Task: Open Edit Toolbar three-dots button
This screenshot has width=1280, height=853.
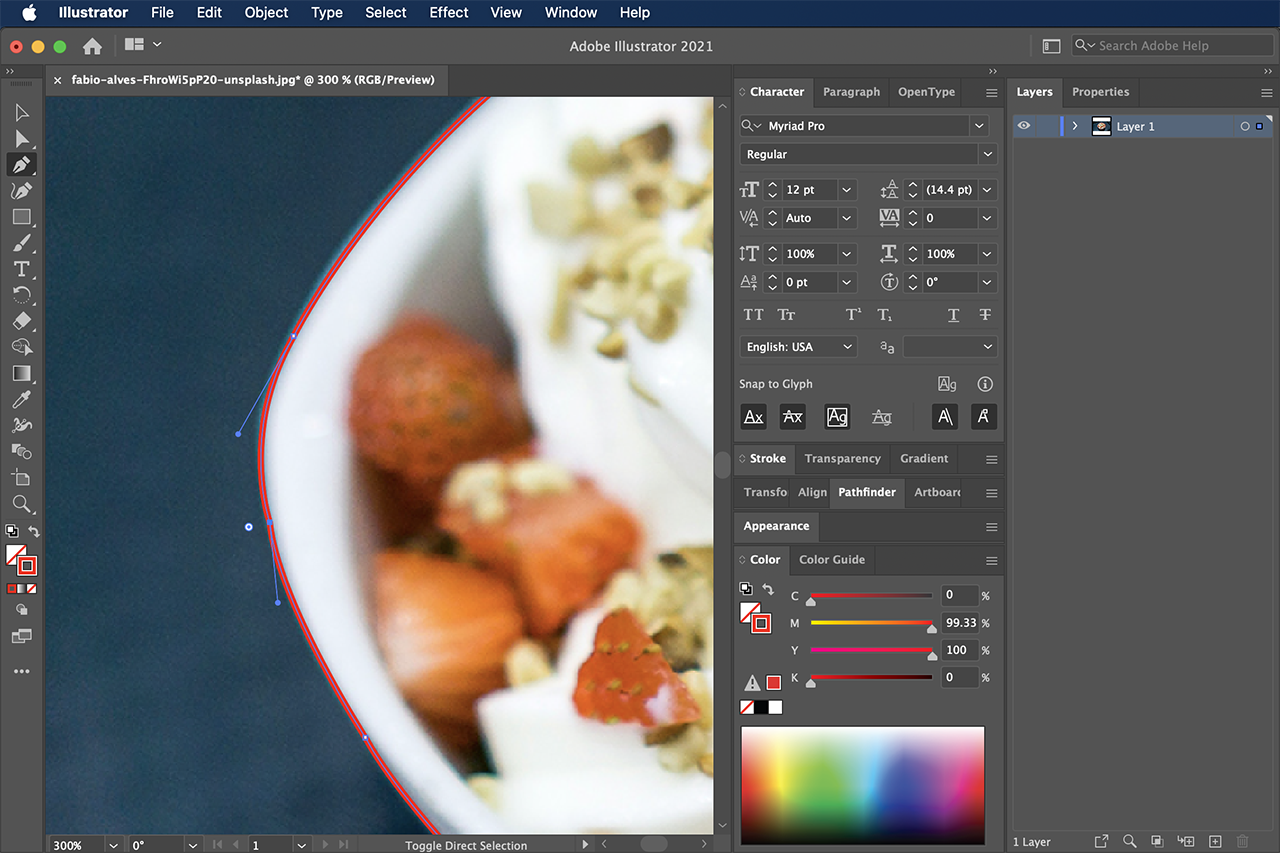Action: 22,671
